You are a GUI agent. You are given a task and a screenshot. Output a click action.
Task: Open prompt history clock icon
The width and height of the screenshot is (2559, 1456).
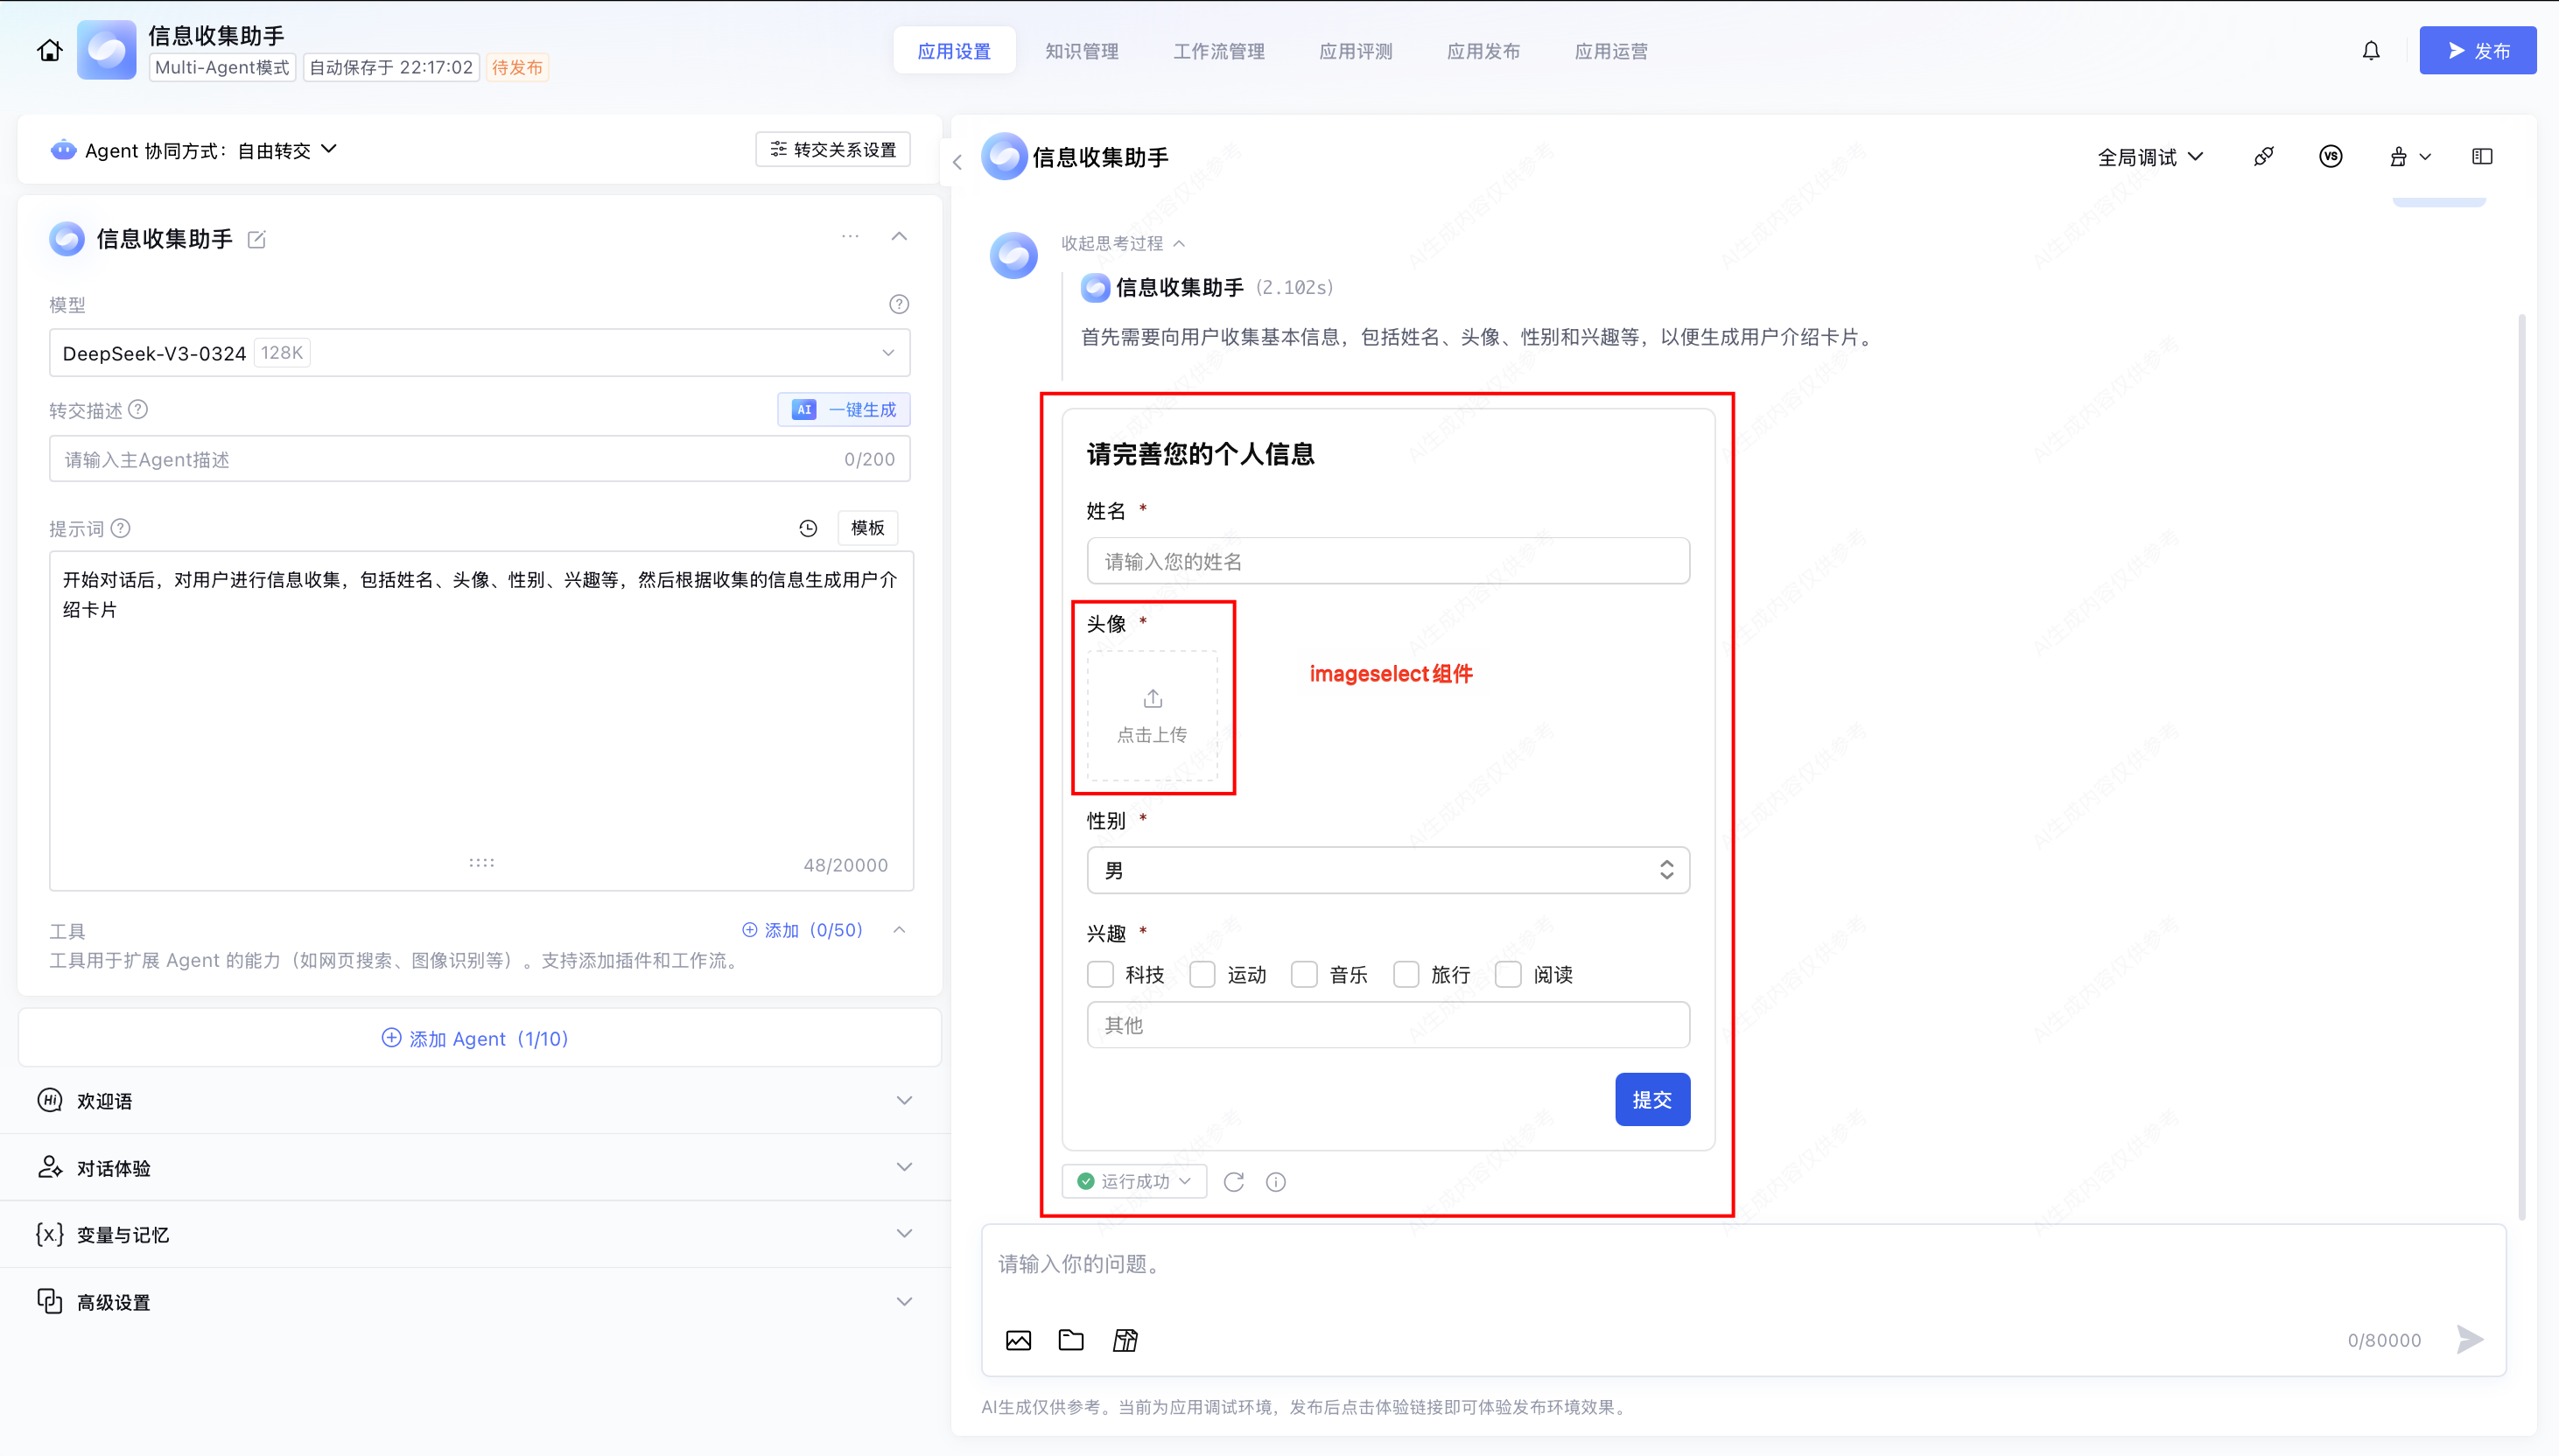click(x=808, y=528)
